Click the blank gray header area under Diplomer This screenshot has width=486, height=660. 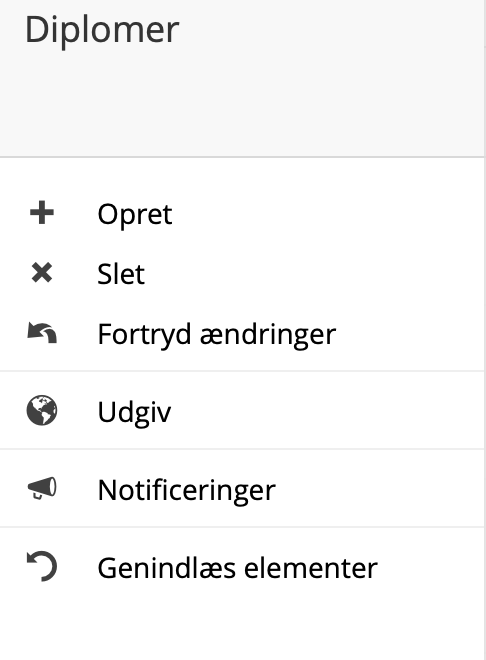pyautogui.click(x=242, y=105)
